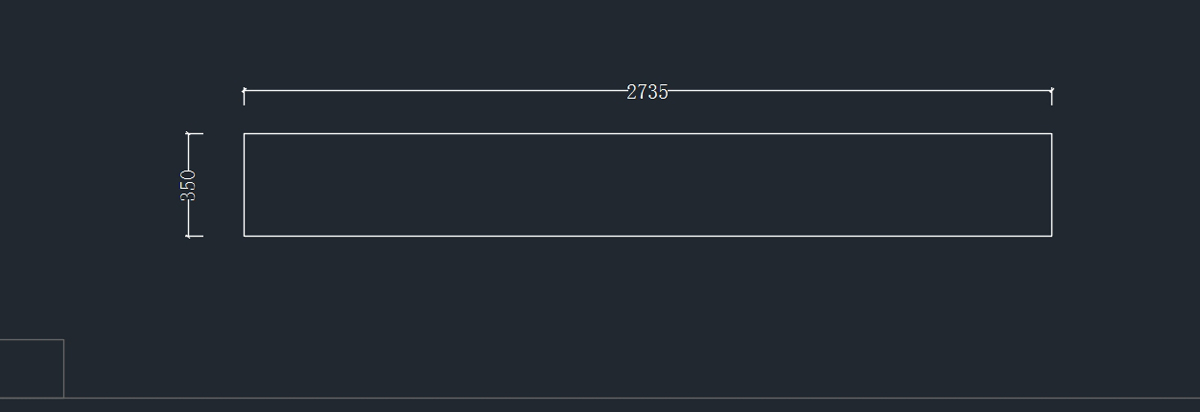1200x412 pixels.
Task: Click bottom tick of the 350 dimension
Action: coord(194,236)
